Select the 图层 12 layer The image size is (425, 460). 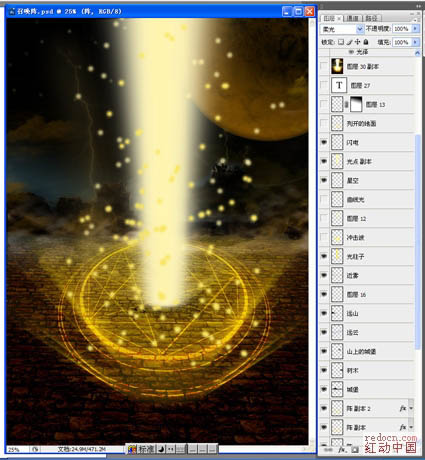click(367, 218)
